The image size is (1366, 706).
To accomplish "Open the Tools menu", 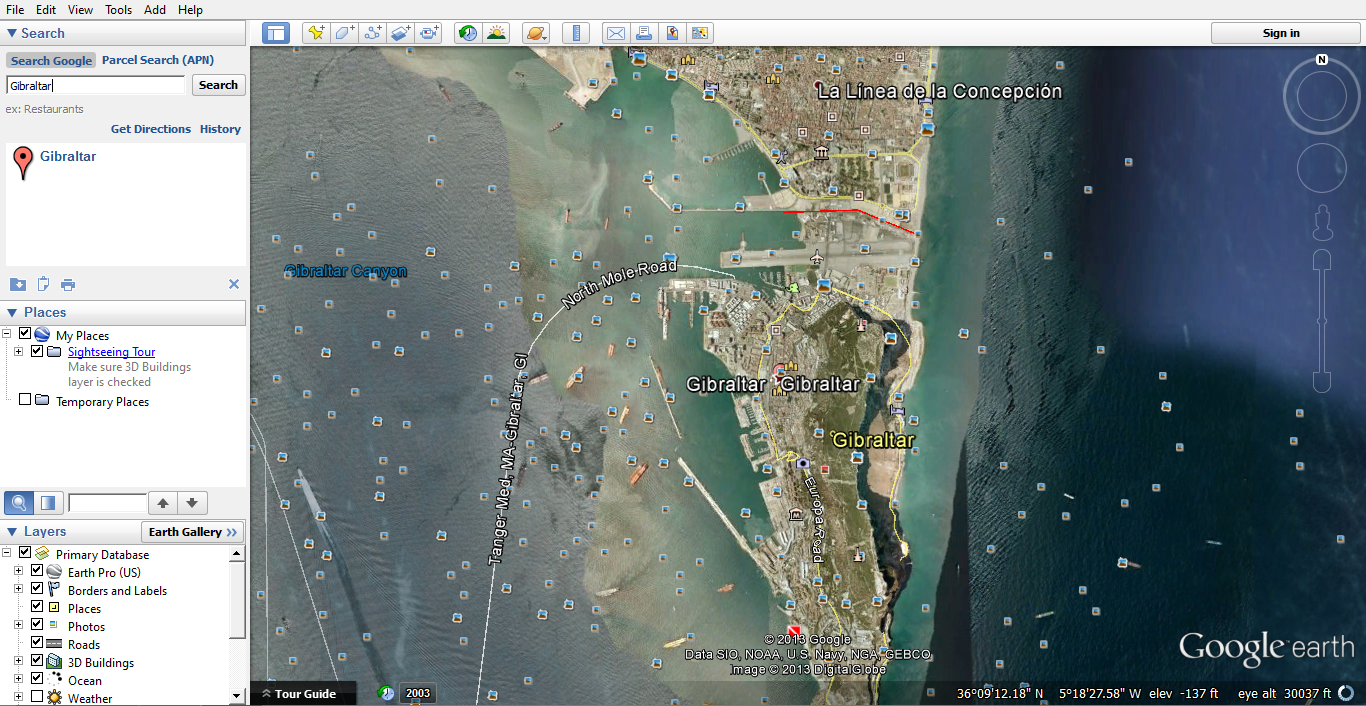I will point(118,9).
